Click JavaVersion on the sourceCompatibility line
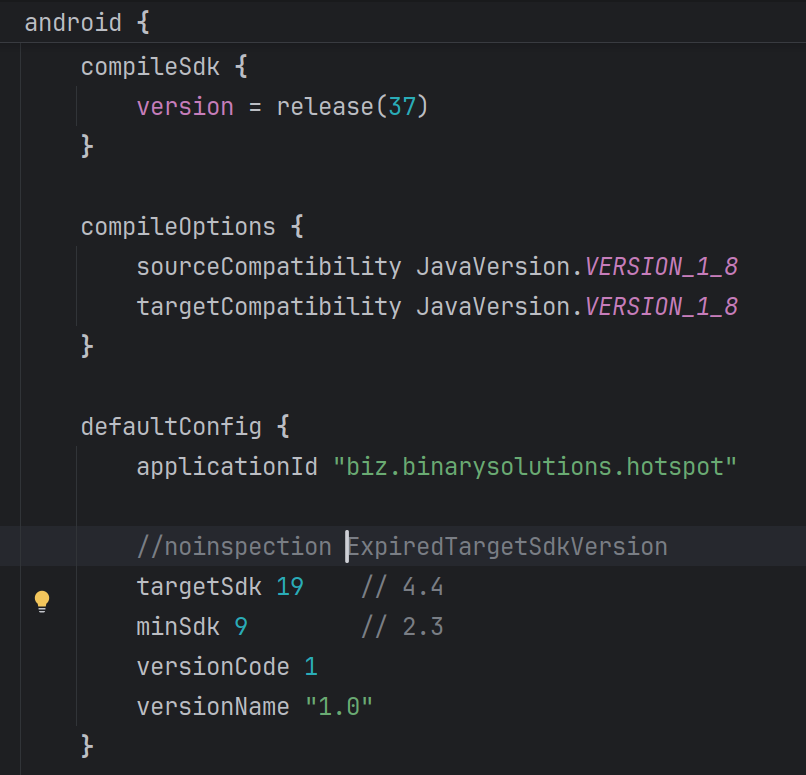This screenshot has height=775, width=806. 493,267
